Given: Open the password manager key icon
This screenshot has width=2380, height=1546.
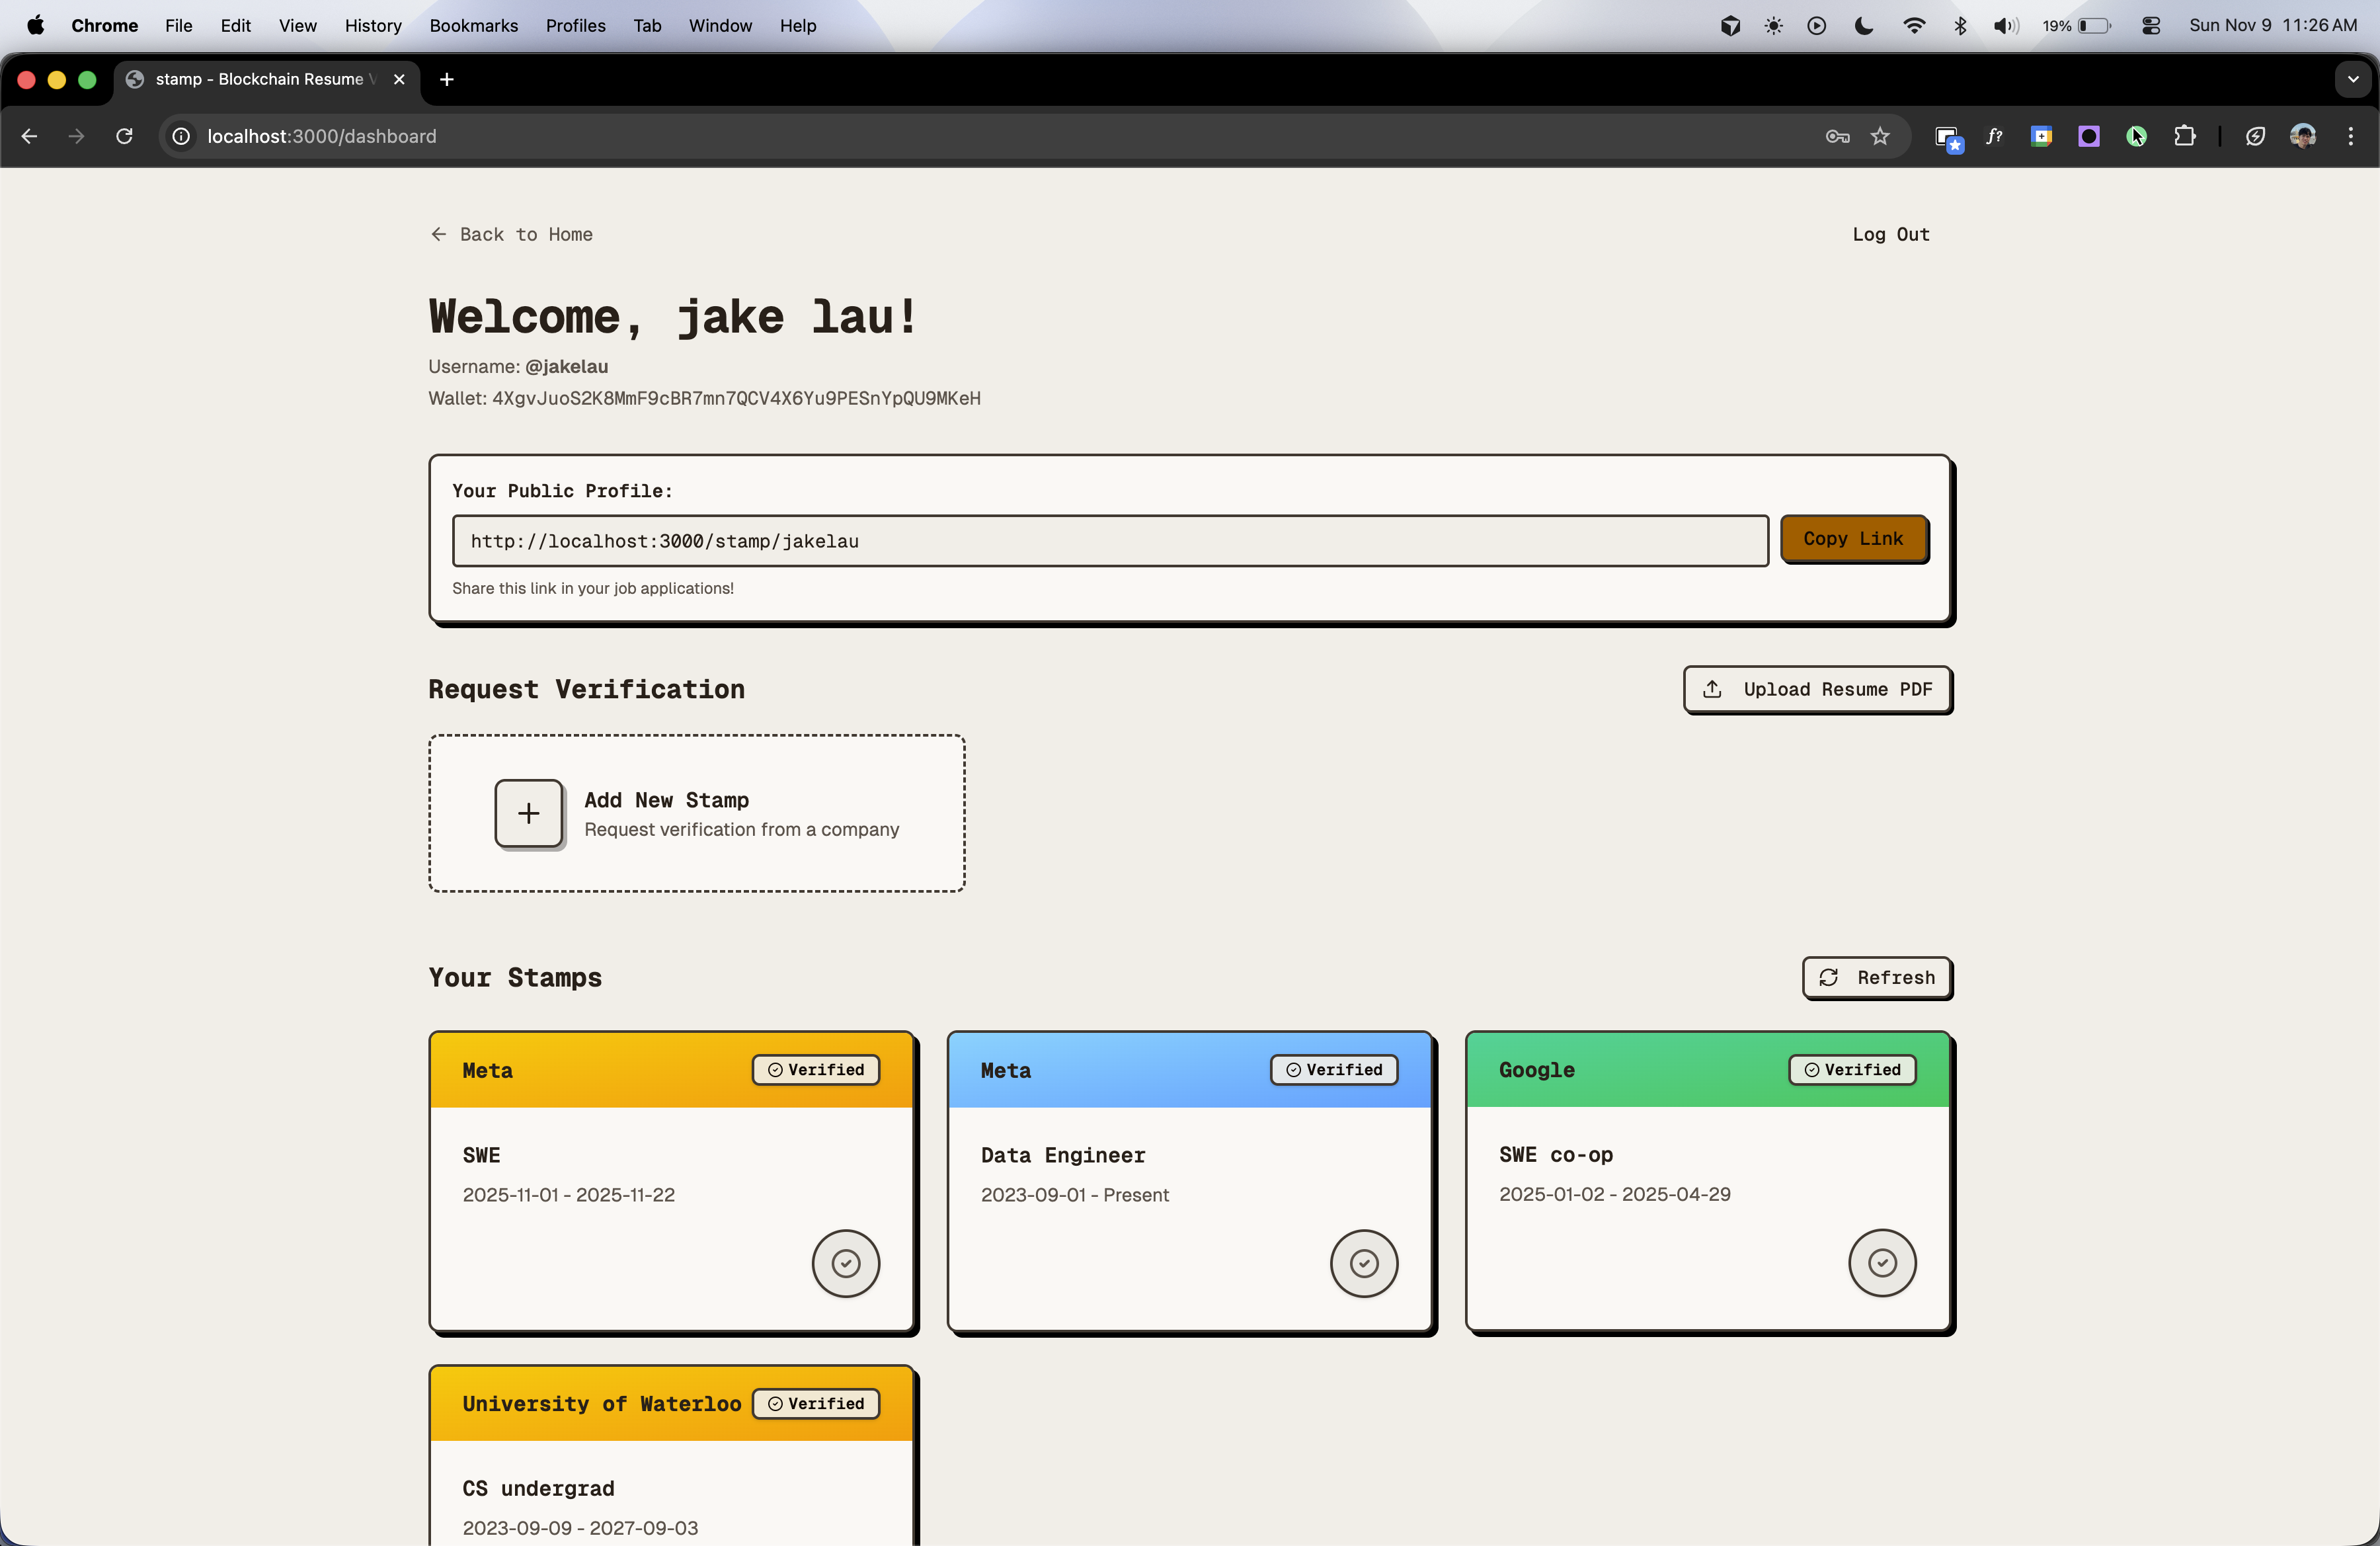Looking at the screenshot, I should pyautogui.click(x=1837, y=136).
